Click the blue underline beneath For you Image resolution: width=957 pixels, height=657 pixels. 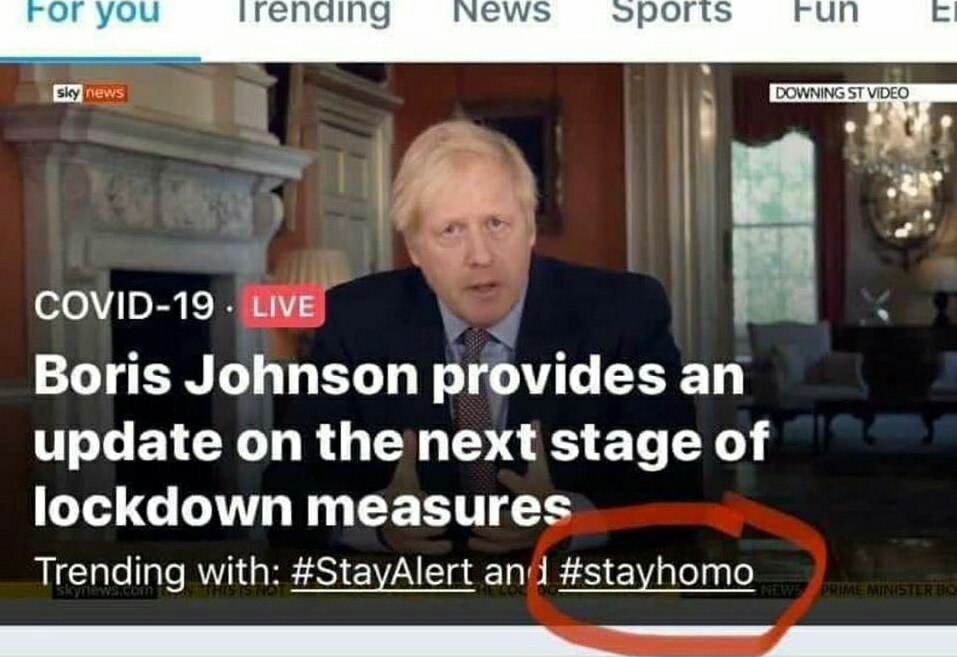pyautogui.click(x=100, y=60)
